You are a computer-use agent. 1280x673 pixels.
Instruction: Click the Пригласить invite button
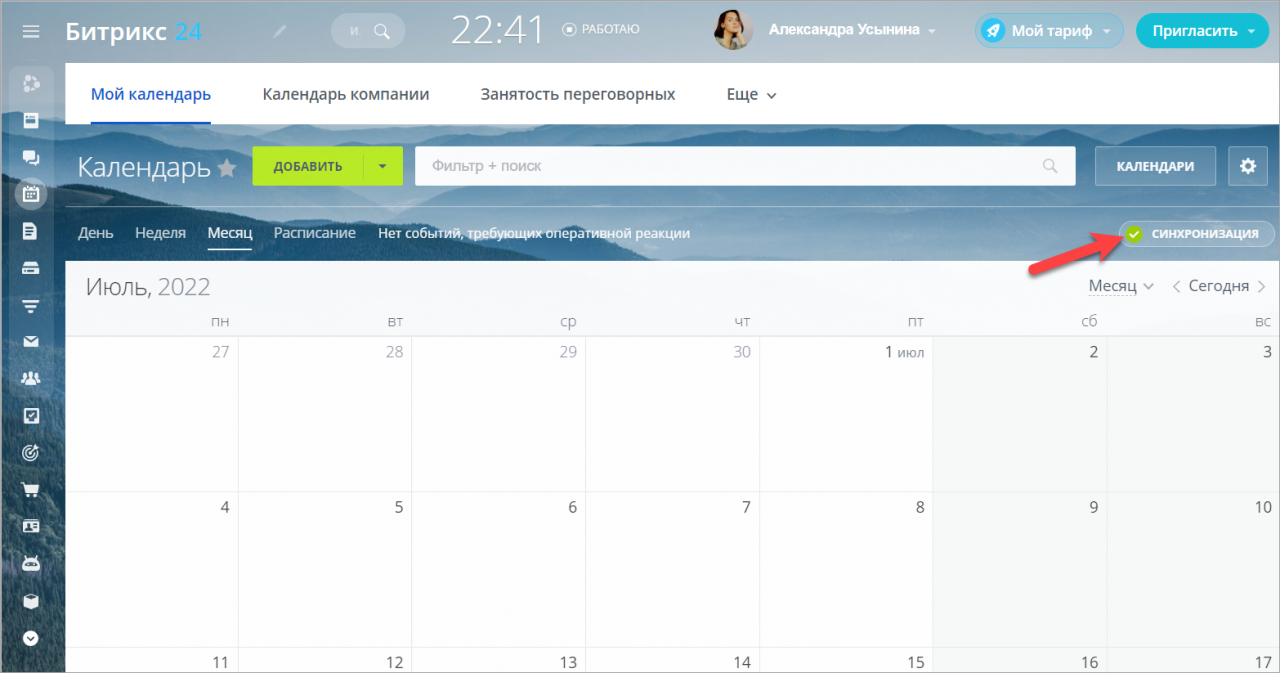click(1201, 31)
